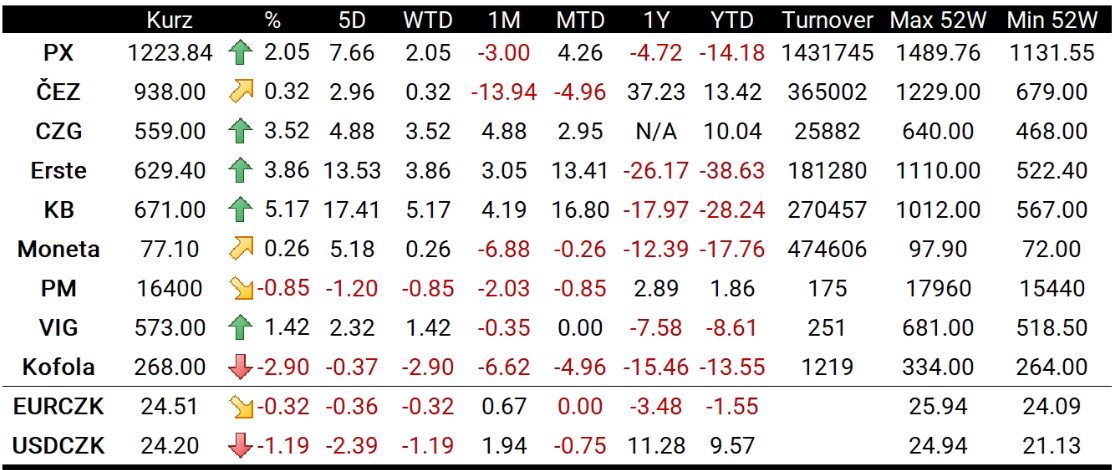
Task: Click the Kurz column header
Action: coord(170,20)
